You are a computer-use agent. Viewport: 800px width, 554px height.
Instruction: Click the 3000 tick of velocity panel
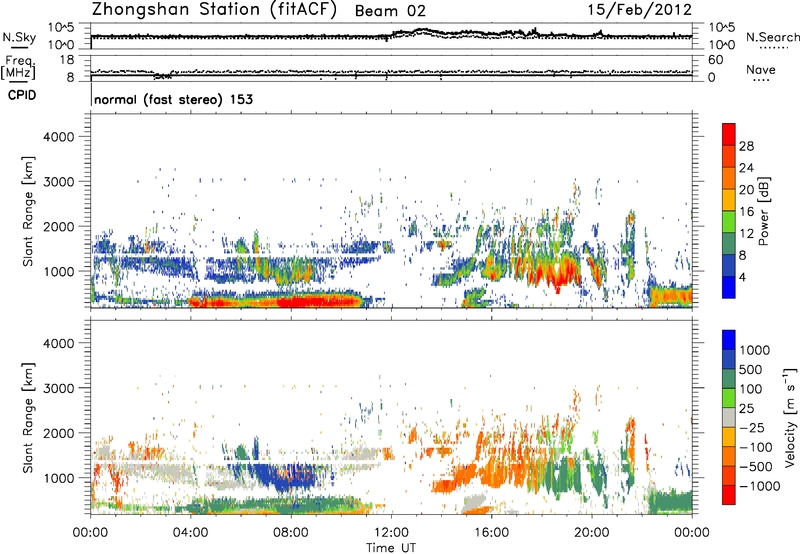(x=59, y=388)
